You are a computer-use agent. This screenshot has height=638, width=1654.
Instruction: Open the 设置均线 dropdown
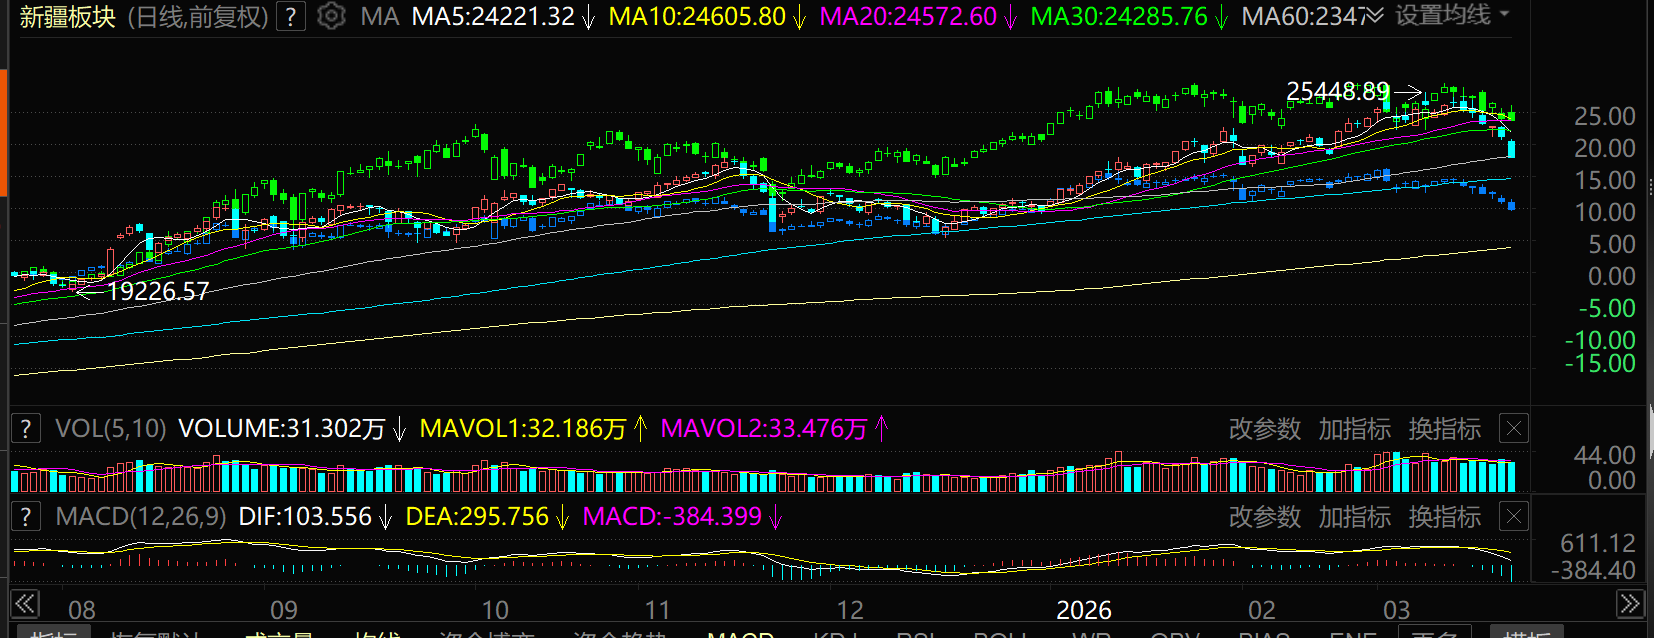coord(1452,16)
